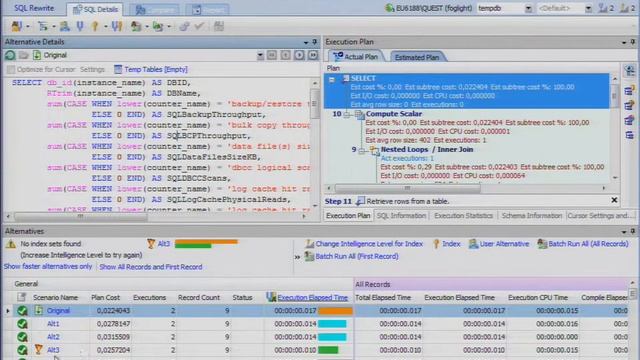This screenshot has height=360, width=640.
Task: Click the green refresh icon in Alternative Details
Action: point(10,55)
